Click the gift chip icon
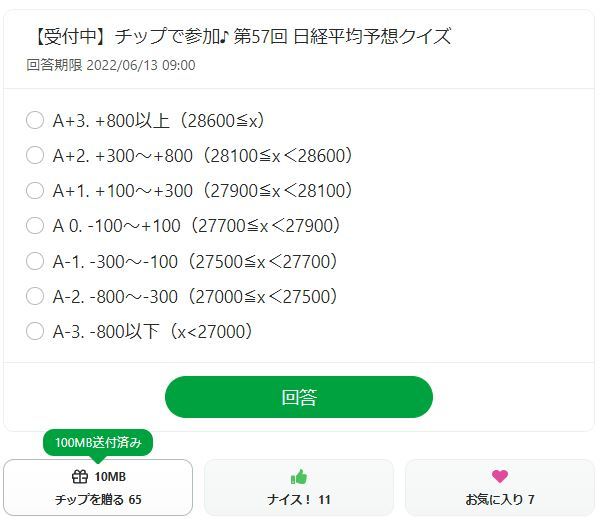The height and width of the screenshot is (529, 603). point(80,477)
